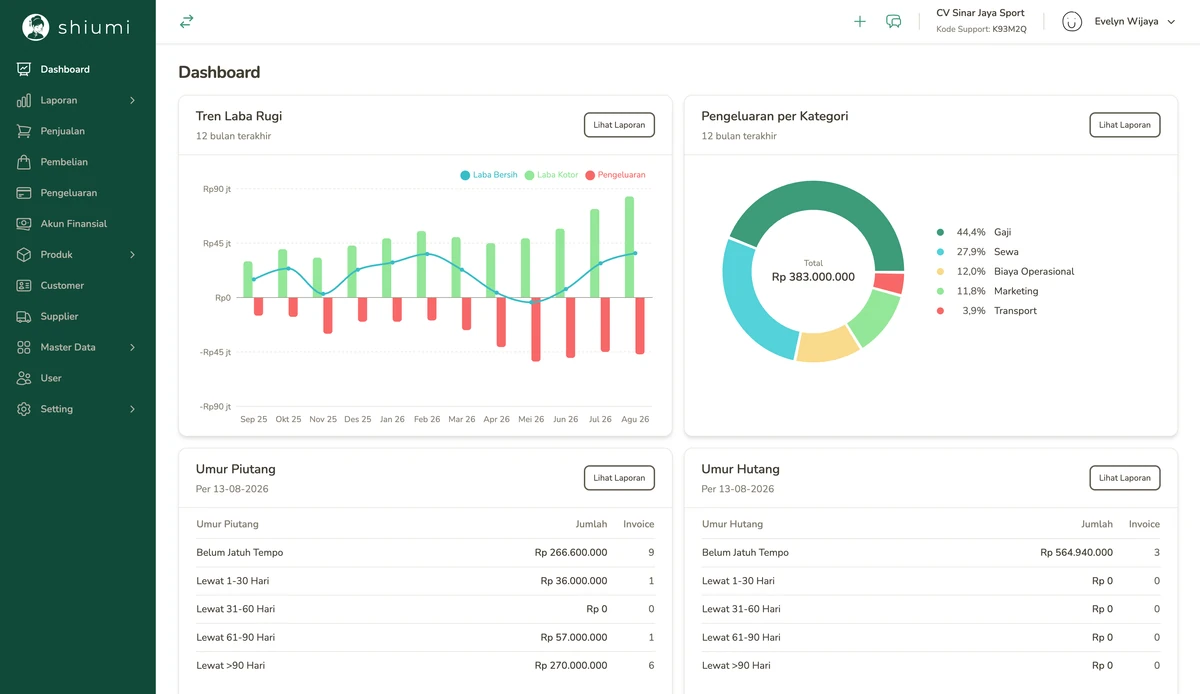Click the Agu 26 green profit bar
Image resolution: width=1200 pixels, height=694 pixels.
[629, 247]
